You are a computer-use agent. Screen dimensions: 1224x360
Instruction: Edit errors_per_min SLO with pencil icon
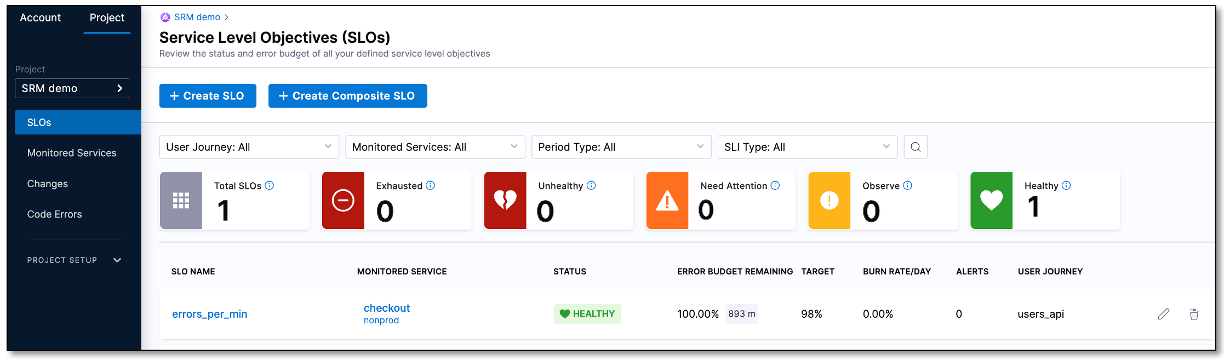coord(1163,314)
